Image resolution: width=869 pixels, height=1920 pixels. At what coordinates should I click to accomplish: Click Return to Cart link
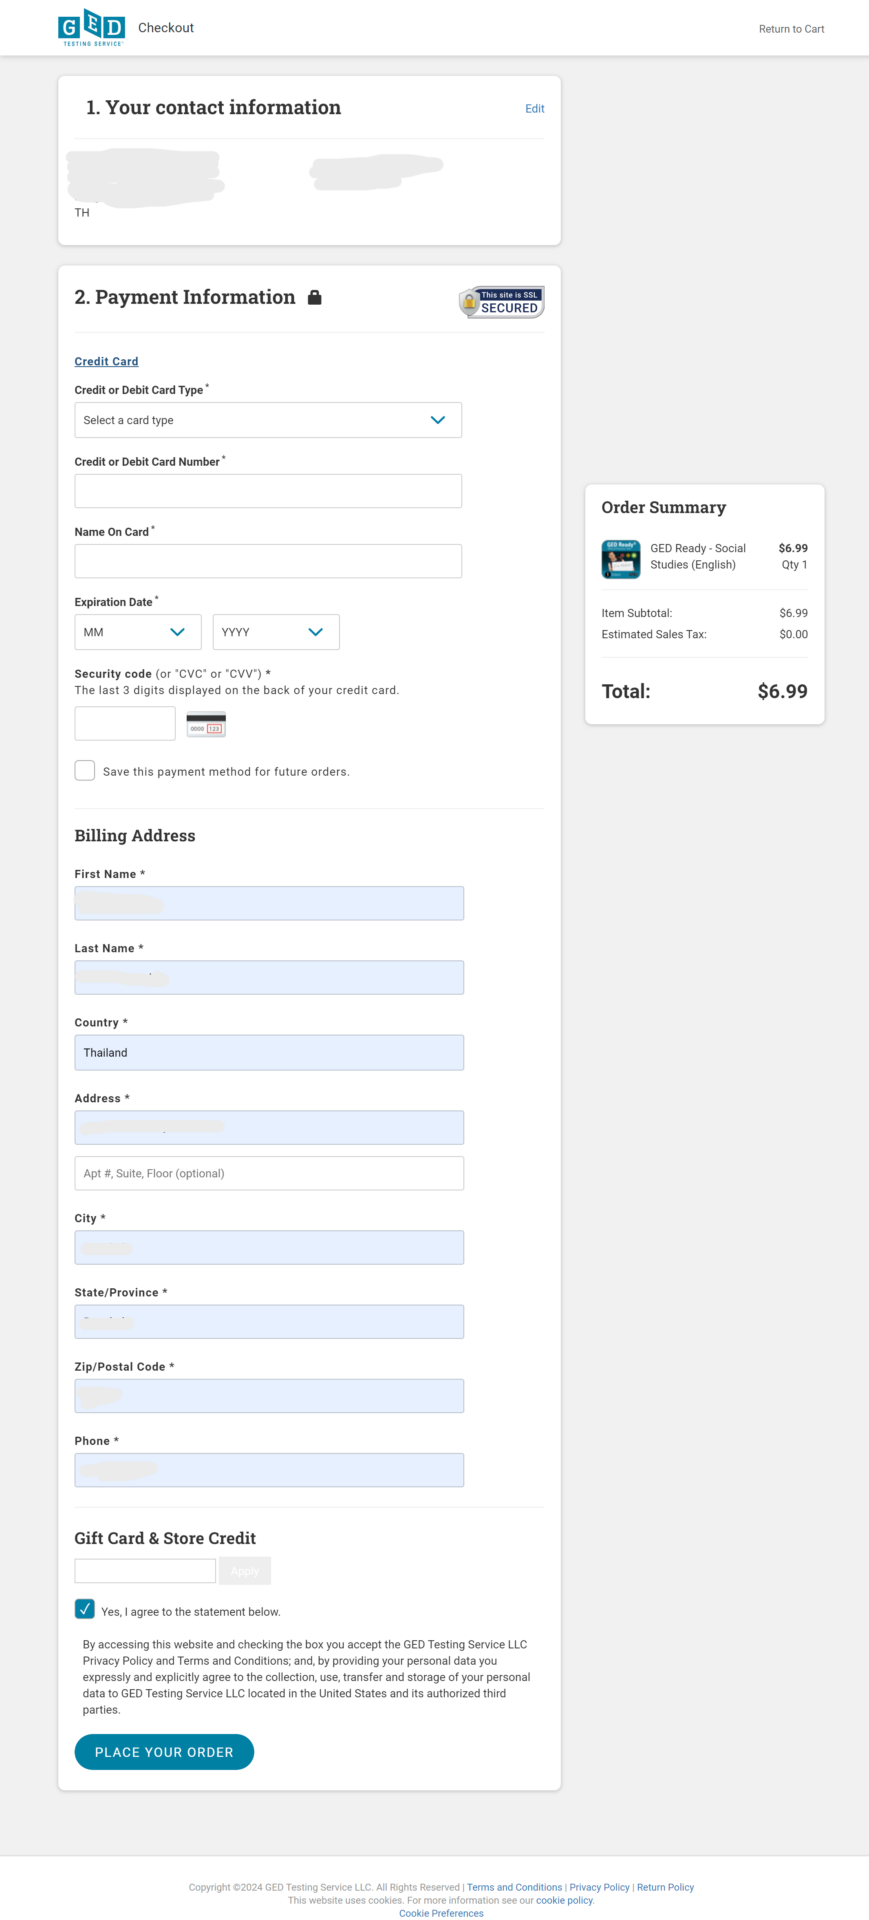pos(791,29)
